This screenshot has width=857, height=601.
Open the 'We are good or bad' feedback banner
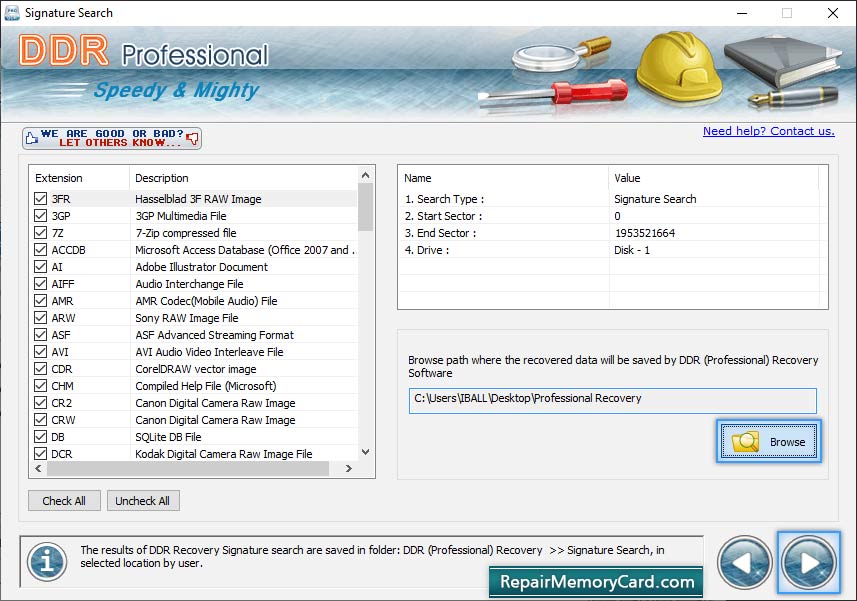pos(112,138)
